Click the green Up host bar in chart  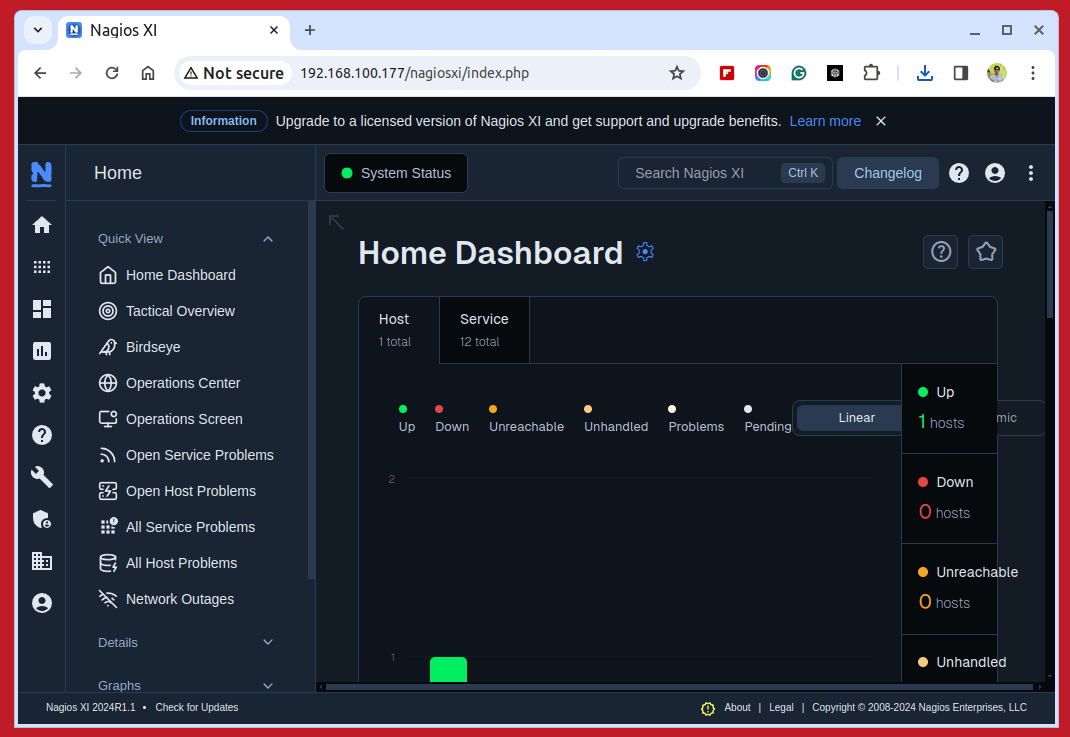pos(448,669)
